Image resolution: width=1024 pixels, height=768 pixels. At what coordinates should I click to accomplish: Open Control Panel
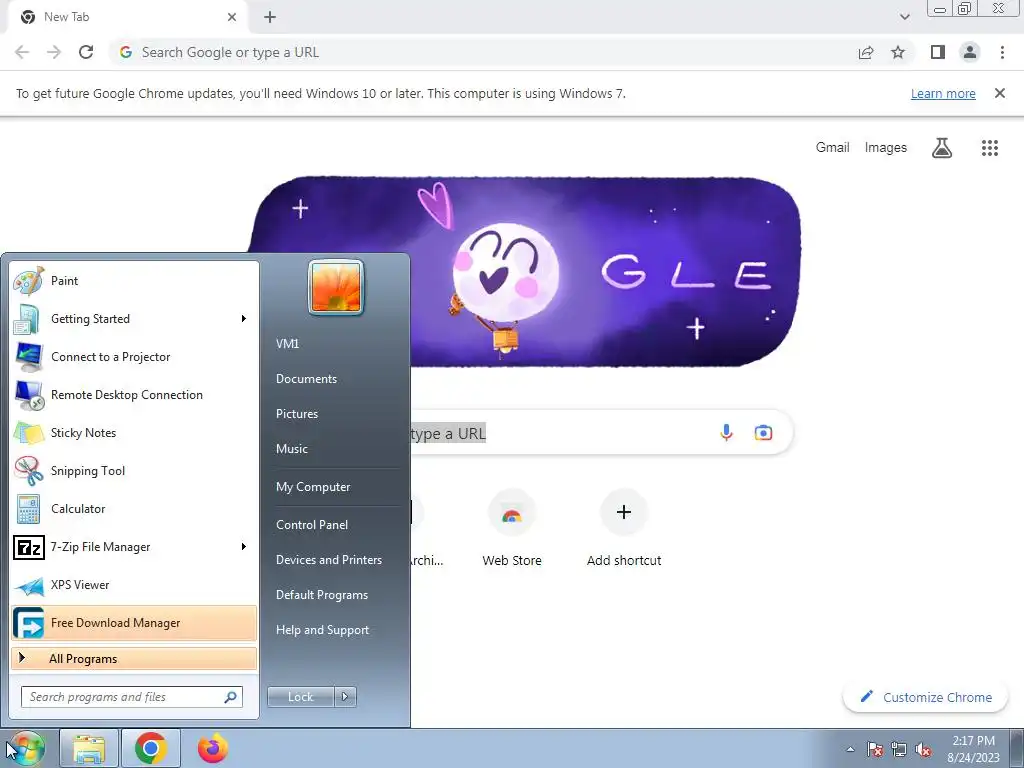click(312, 525)
